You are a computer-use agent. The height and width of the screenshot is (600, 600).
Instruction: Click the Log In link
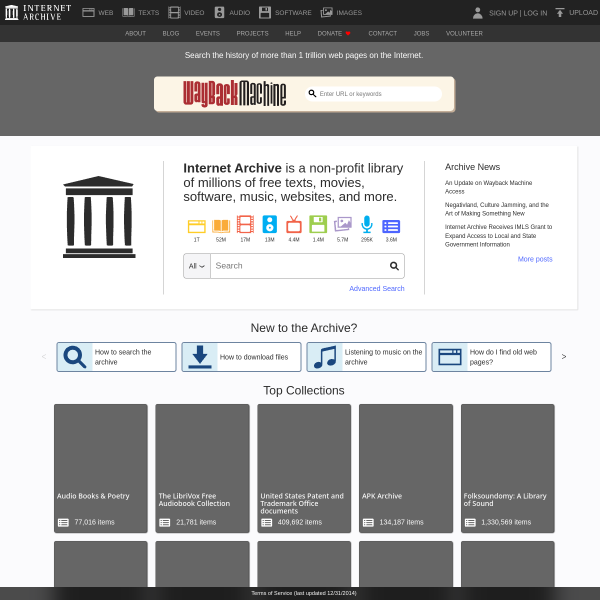click(535, 13)
